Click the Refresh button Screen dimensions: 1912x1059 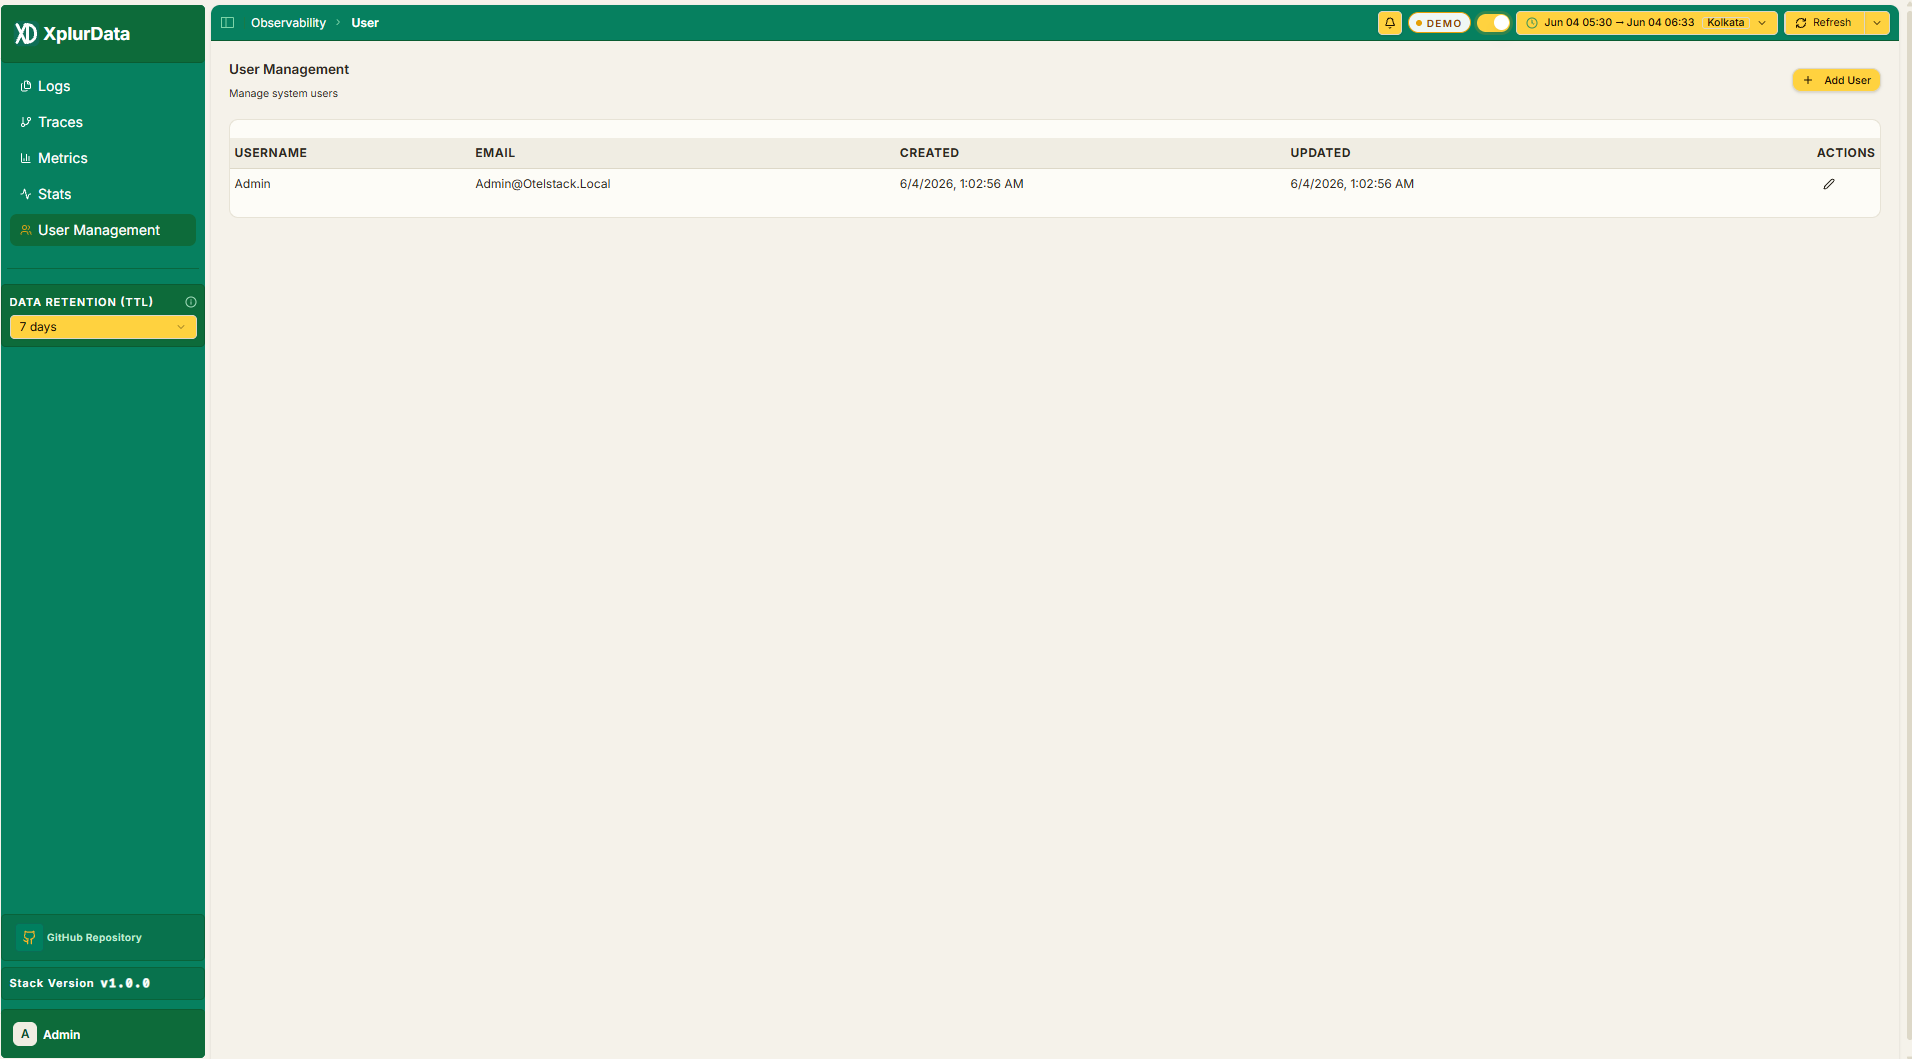point(1824,23)
